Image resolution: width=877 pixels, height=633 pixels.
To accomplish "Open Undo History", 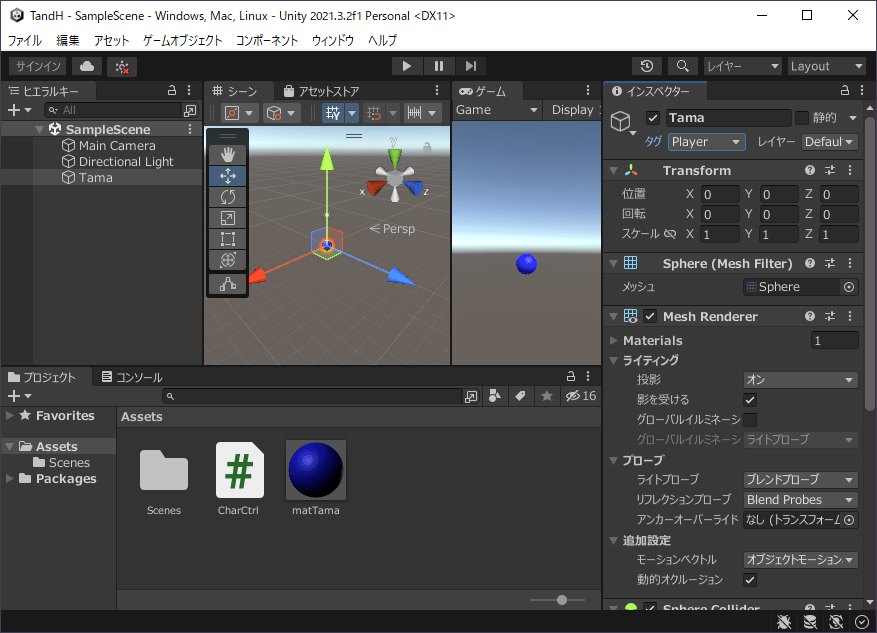I will 647,67.
